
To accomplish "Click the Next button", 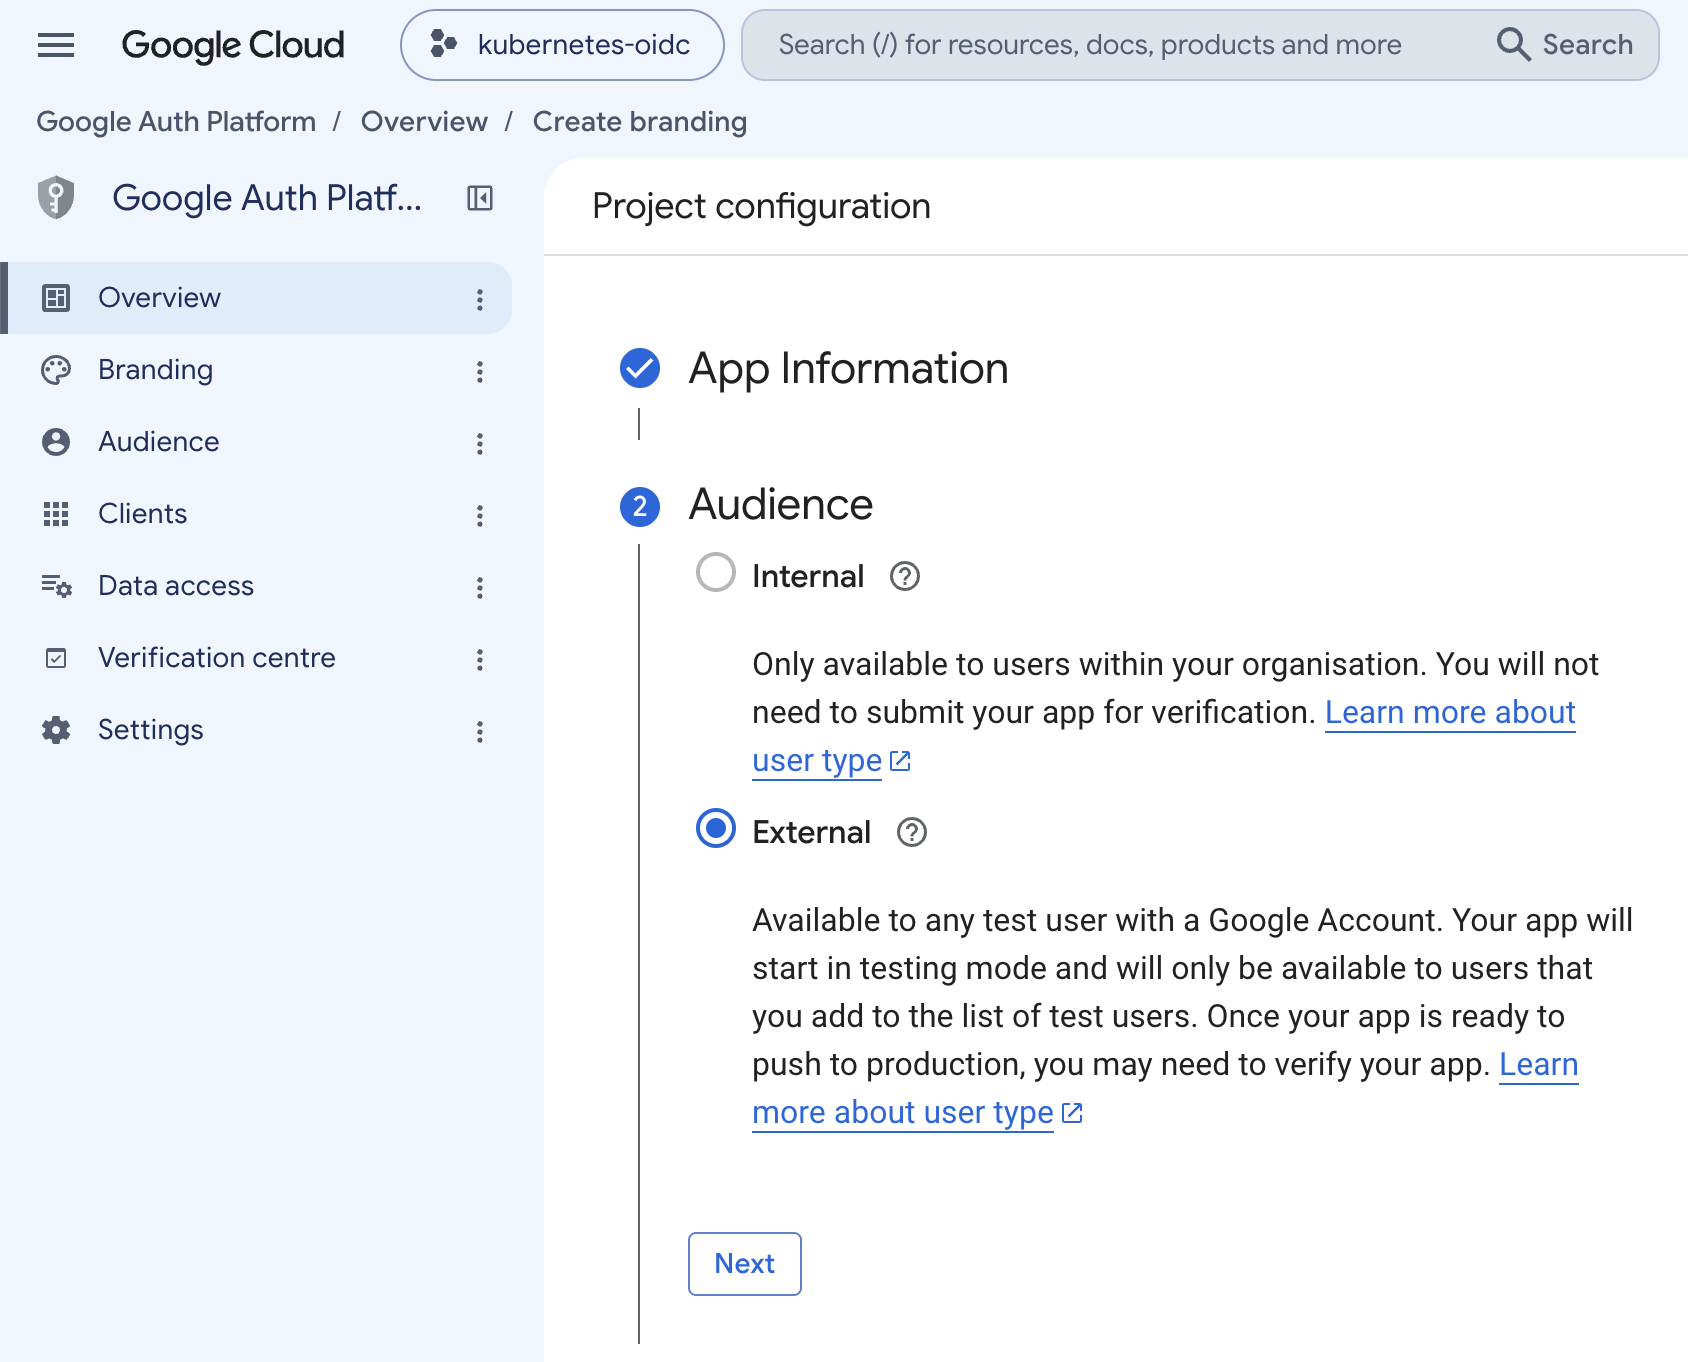I will pos(745,1264).
